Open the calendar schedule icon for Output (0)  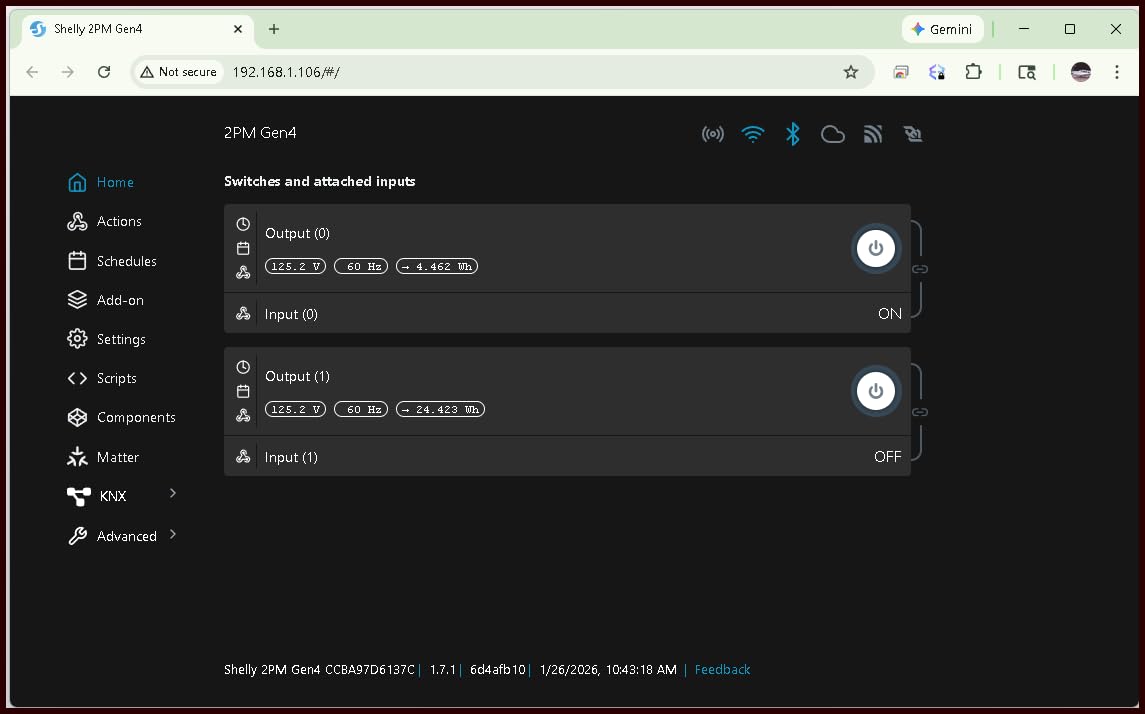tap(243, 248)
